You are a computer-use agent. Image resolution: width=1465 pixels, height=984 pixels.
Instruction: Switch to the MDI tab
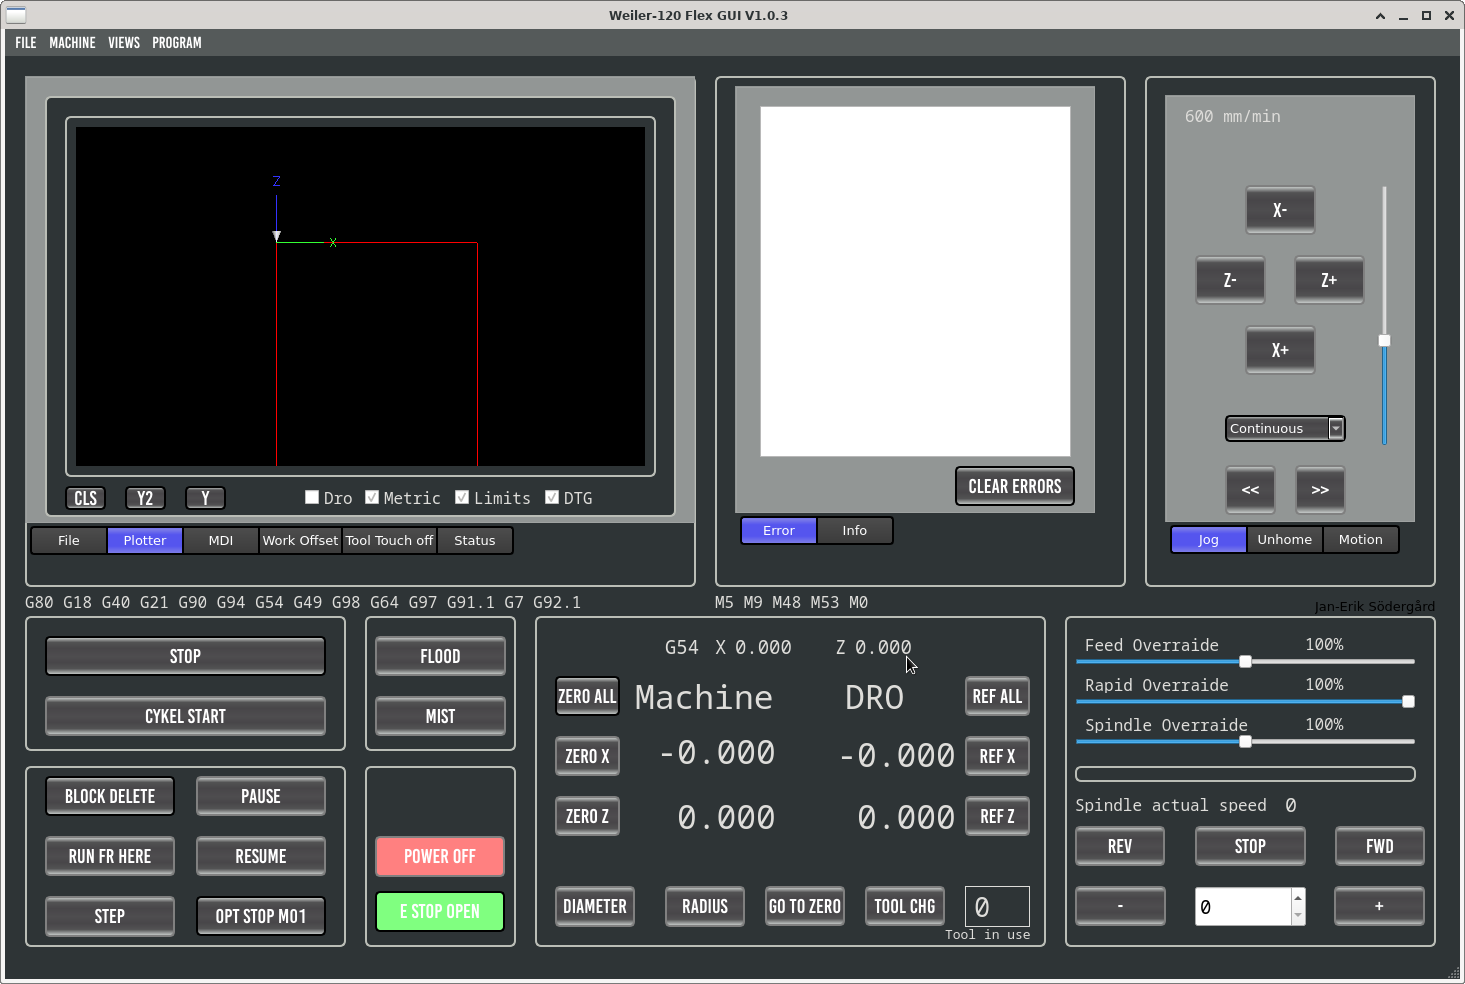point(221,540)
